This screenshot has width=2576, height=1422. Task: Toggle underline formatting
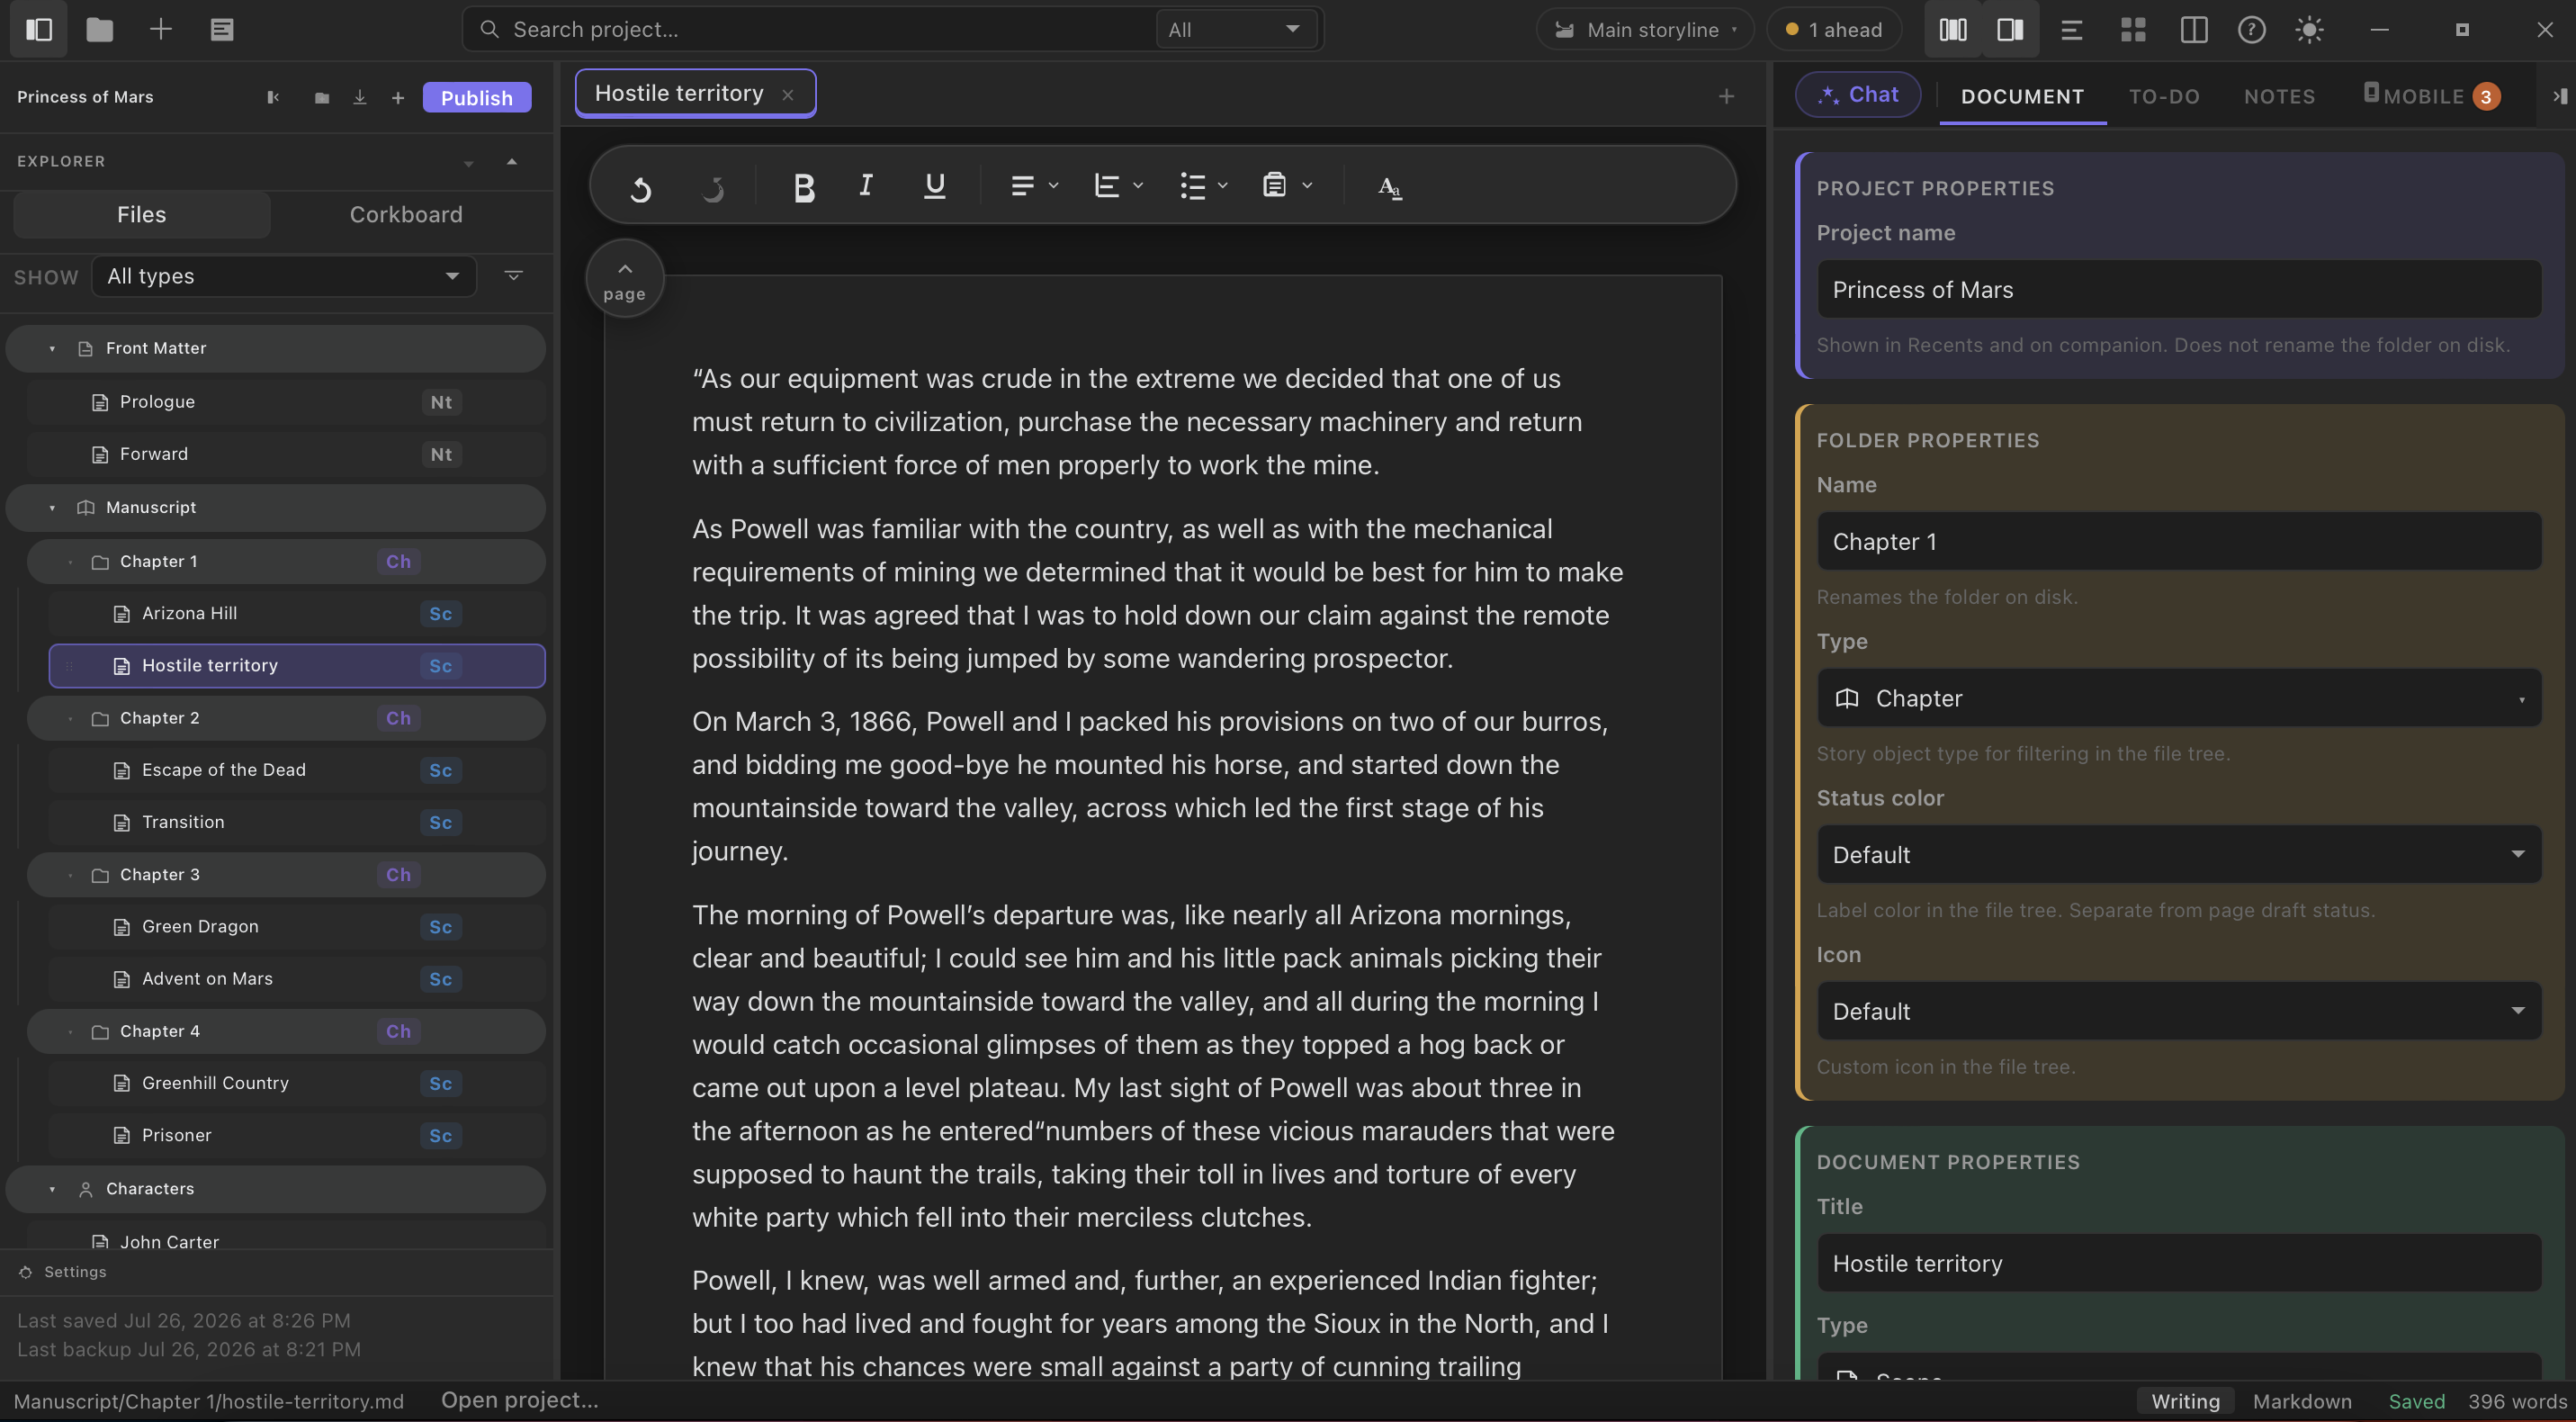(x=934, y=186)
